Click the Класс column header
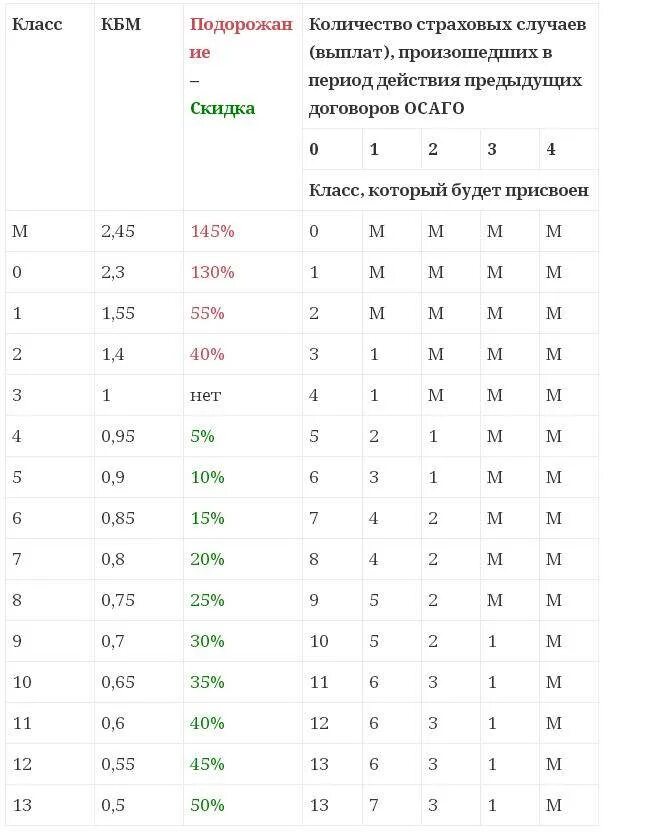The height and width of the screenshot is (832, 649). point(37,24)
